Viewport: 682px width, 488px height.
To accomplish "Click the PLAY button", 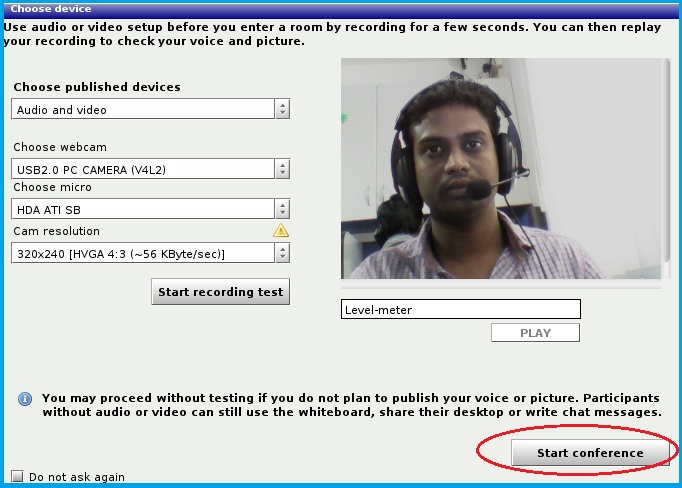I will [535, 333].
